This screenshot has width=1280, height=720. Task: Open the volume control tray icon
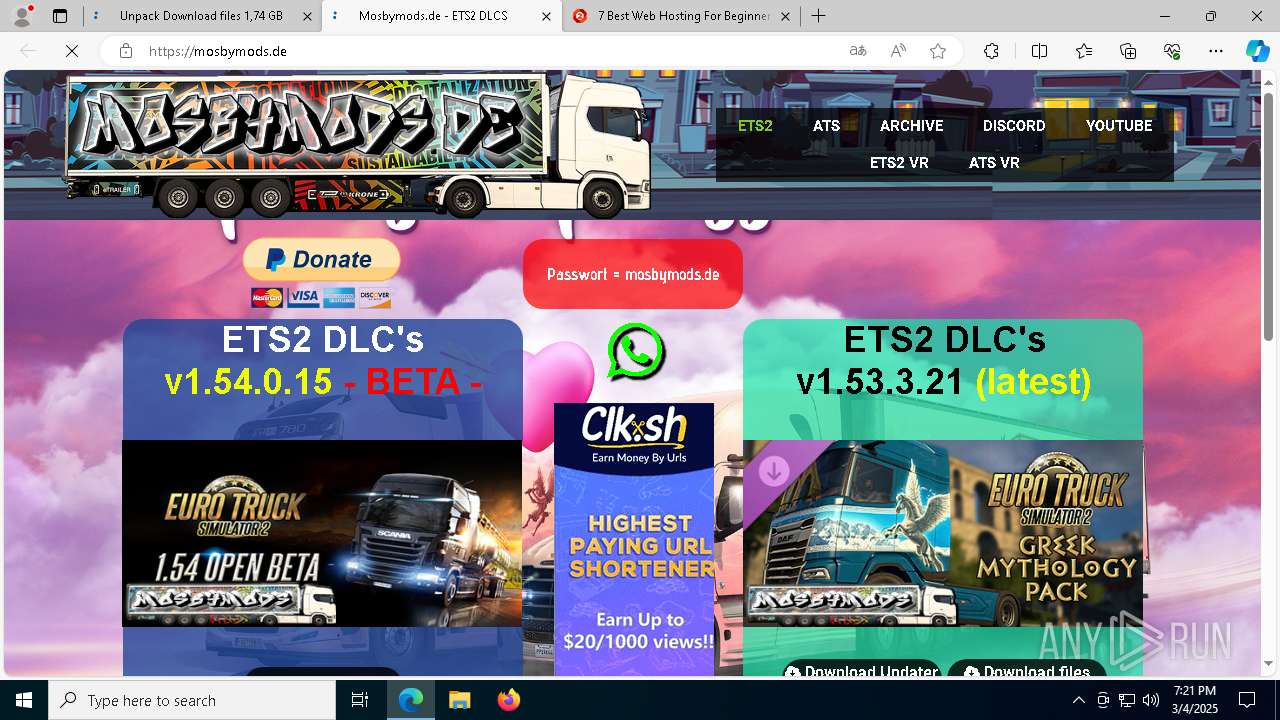(1150, 700)
